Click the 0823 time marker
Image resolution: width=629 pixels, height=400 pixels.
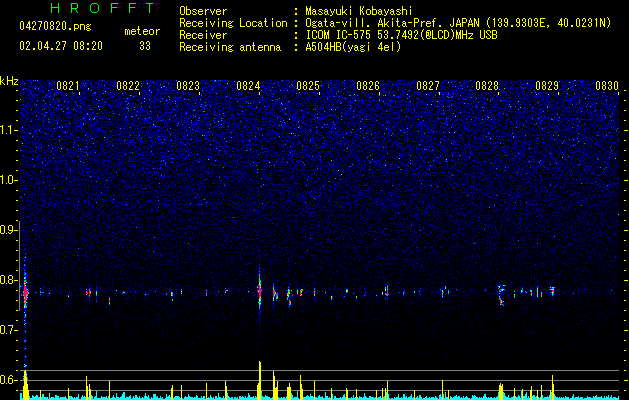coord(188,86)
